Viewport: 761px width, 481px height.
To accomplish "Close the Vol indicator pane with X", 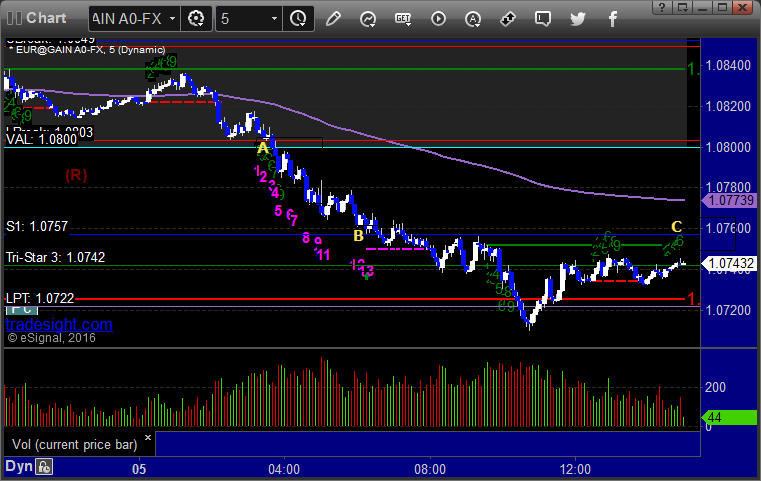I will (148, 437).
